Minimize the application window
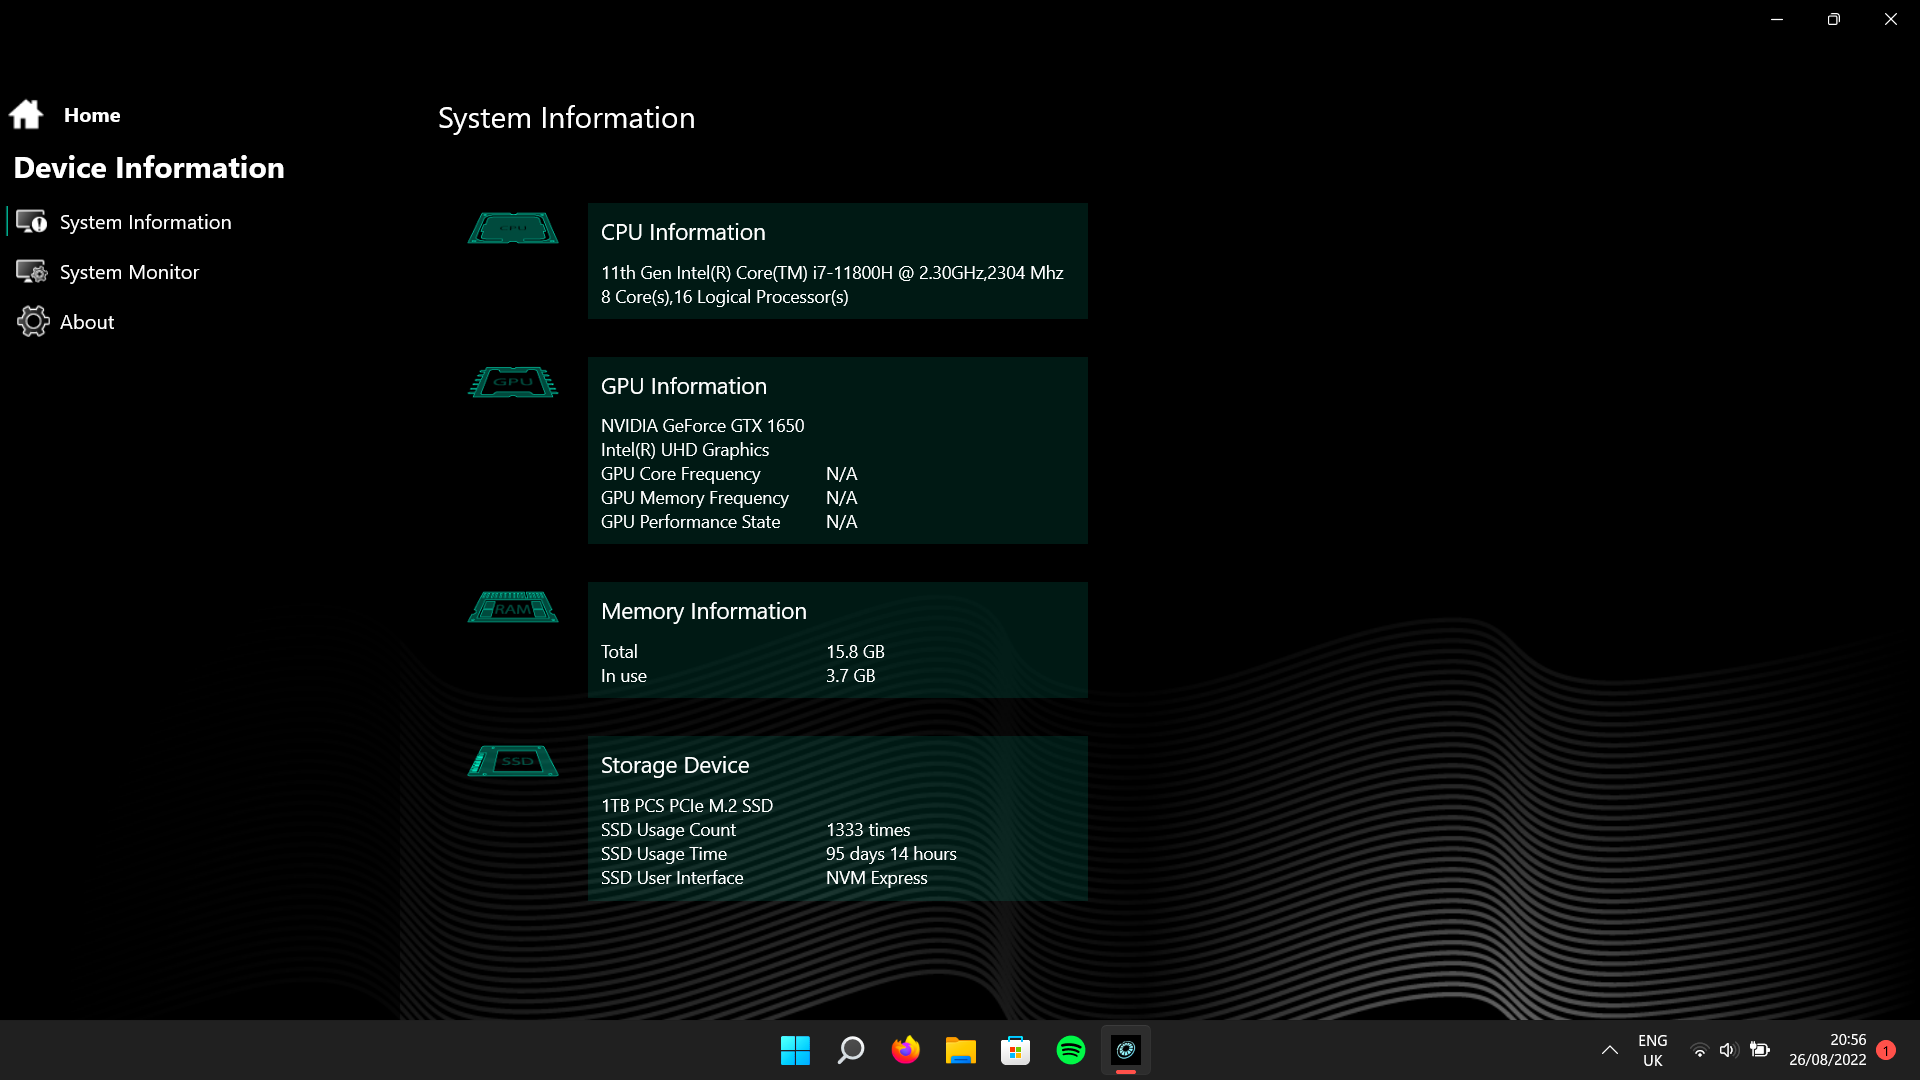This screenshot has width=1920, height=1080. [x=1777, y=19]
